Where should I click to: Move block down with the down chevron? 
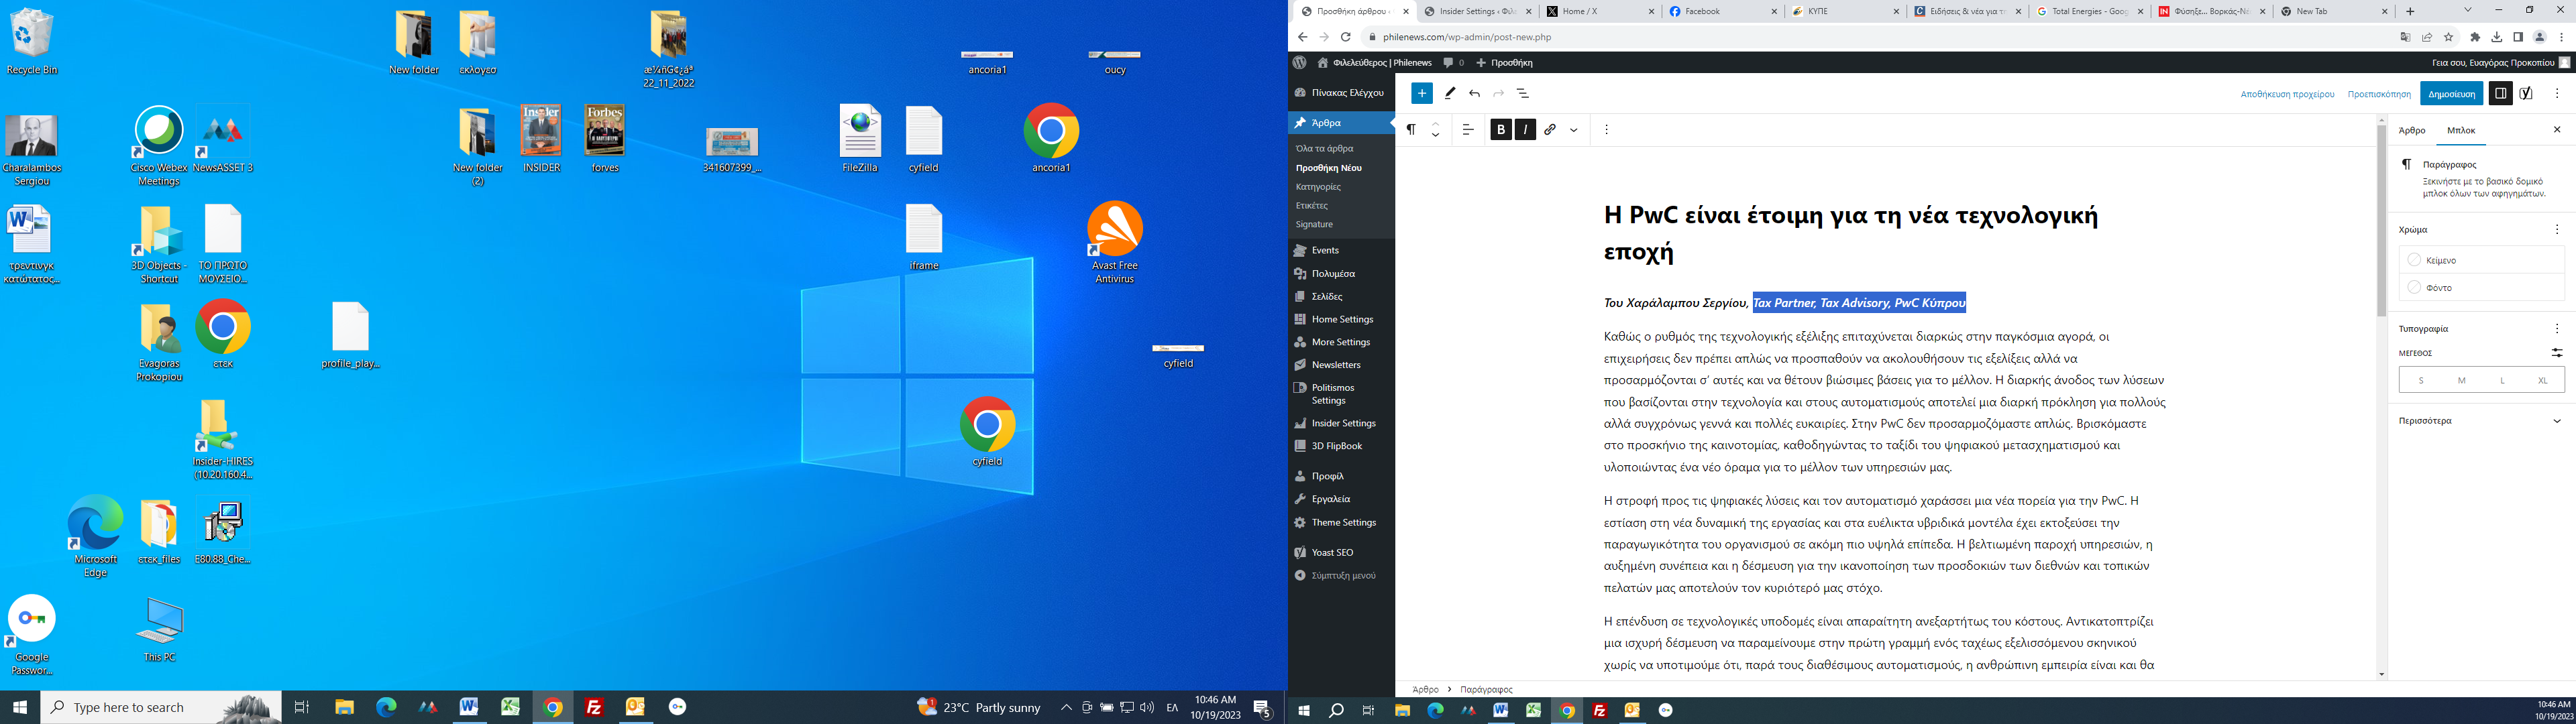tap(1435, 135)
